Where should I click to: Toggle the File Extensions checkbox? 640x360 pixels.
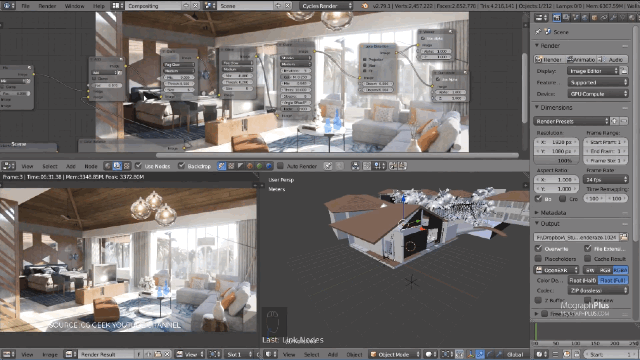point(588,248)
